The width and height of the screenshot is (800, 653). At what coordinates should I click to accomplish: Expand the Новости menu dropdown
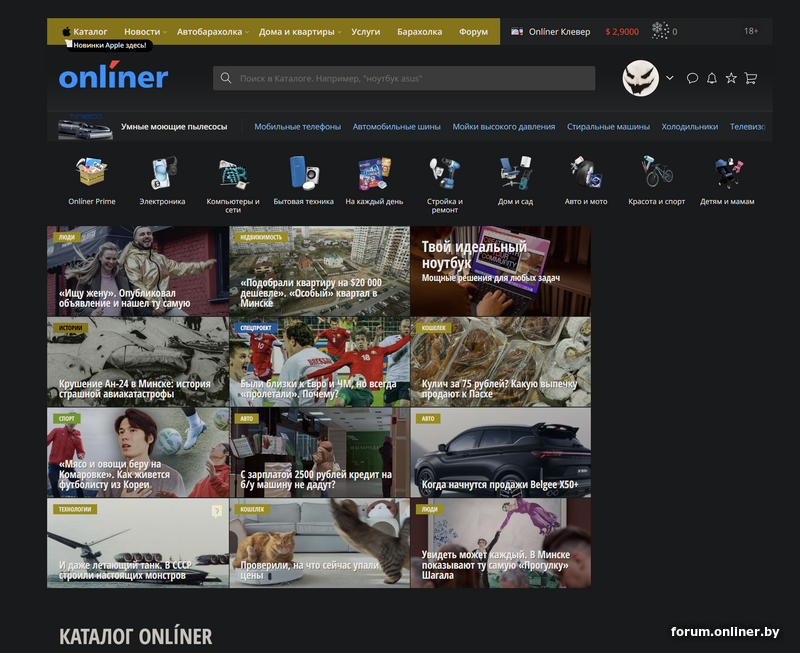click(165, 32)
